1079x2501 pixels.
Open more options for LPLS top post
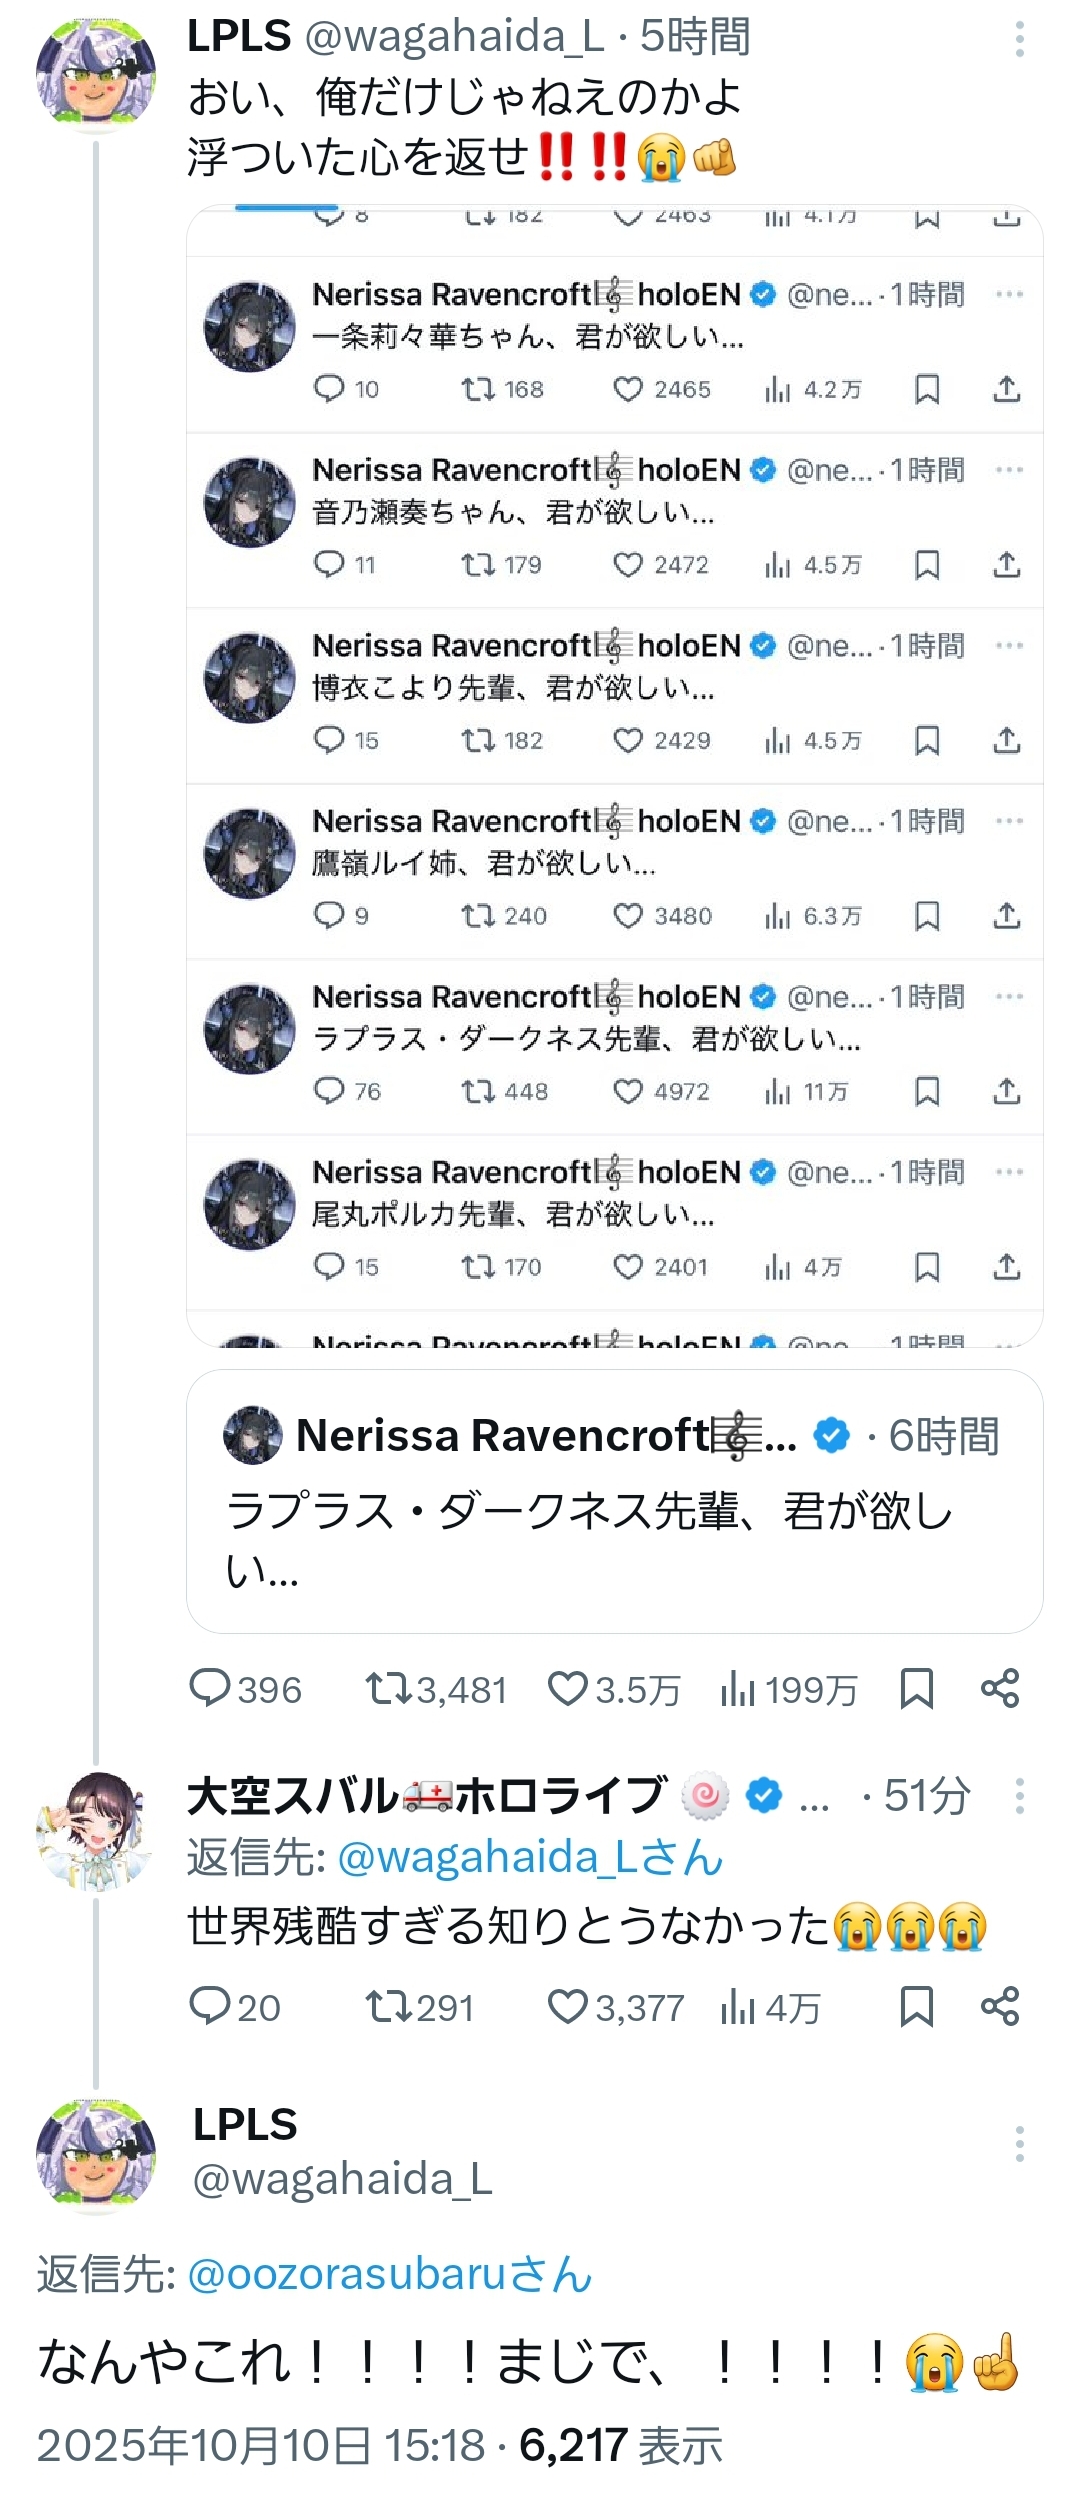1019,39
